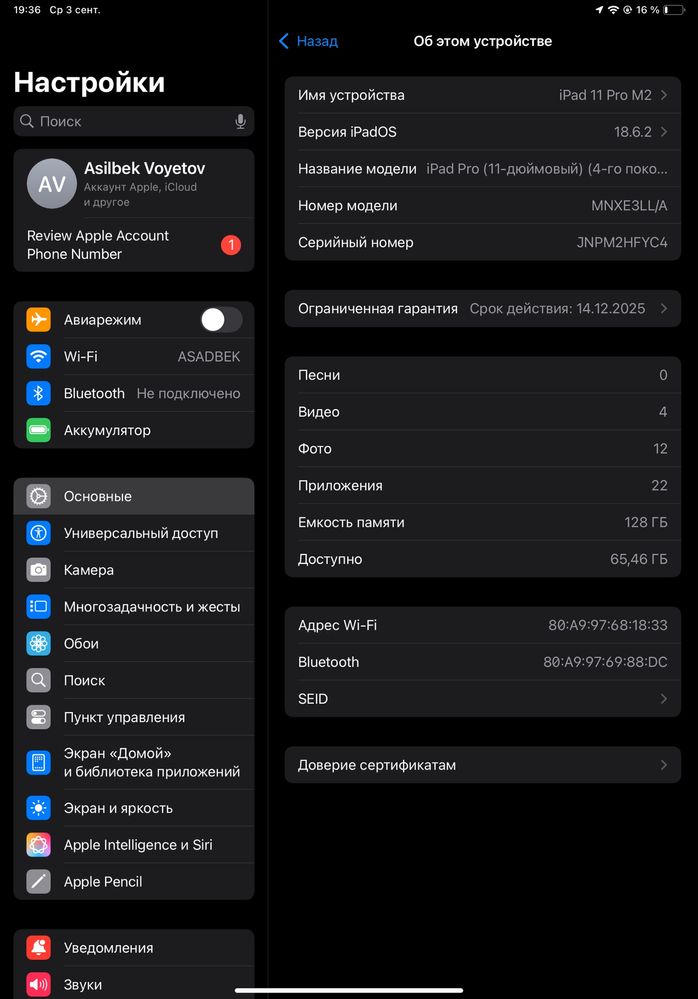This screenshot has width=698, height=999.
Task: Tap the red notification badge
Action: click(231, 245)
